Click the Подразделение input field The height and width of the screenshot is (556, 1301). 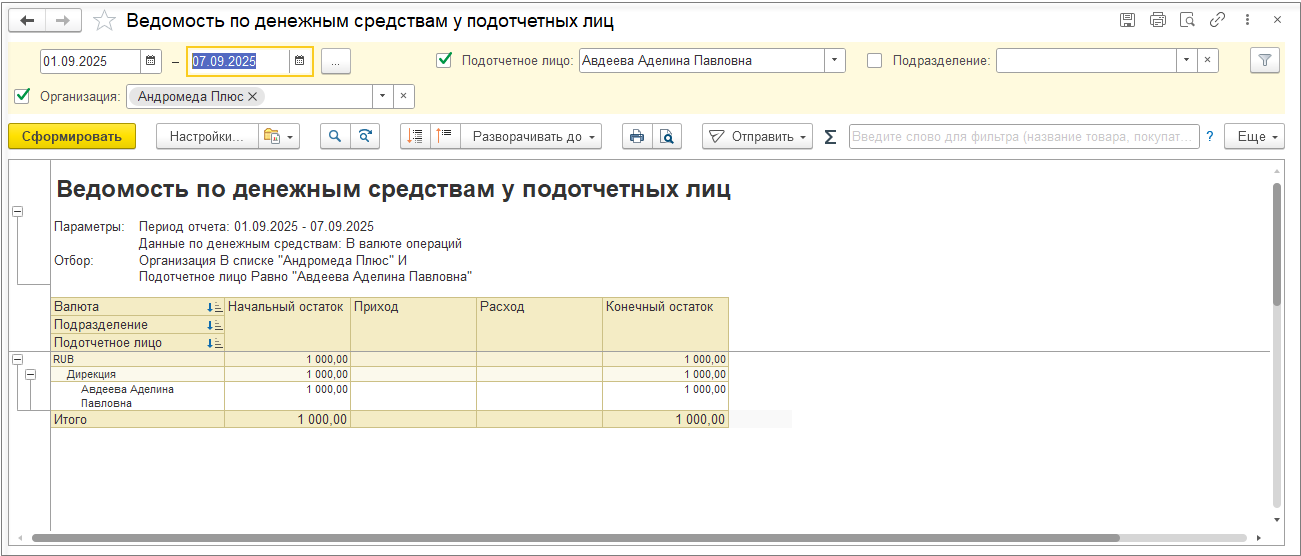pos(1085,61)
